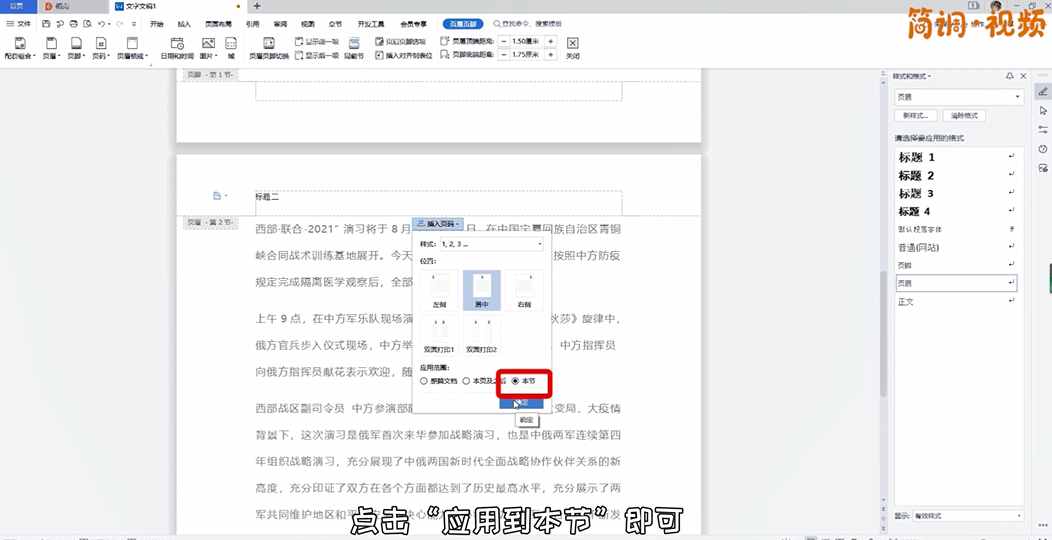Select the 整篇文档 radio option
This screenshot has height=540, width=1052.
point(424,381)
